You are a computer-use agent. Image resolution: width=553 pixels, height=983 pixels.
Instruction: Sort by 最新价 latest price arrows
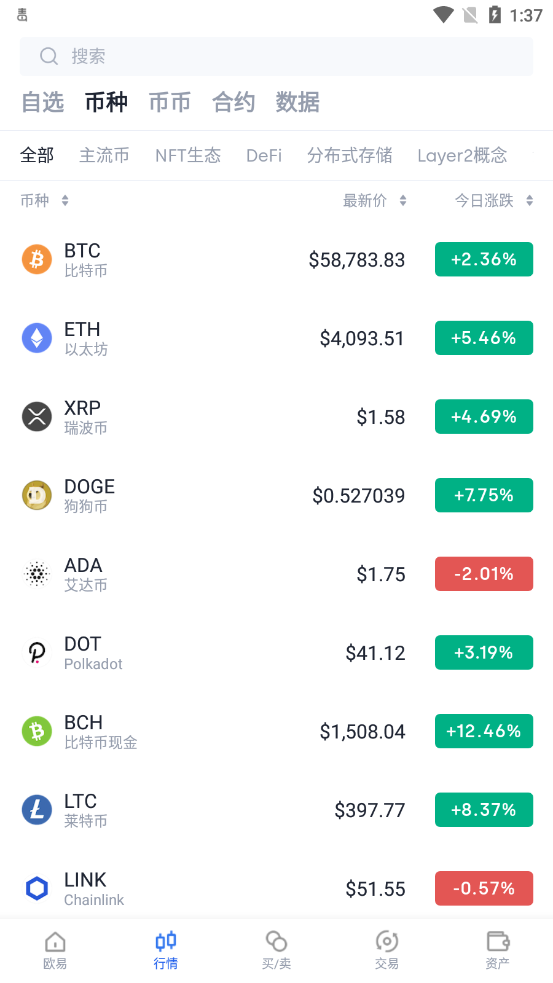click(x=403, y=201)
